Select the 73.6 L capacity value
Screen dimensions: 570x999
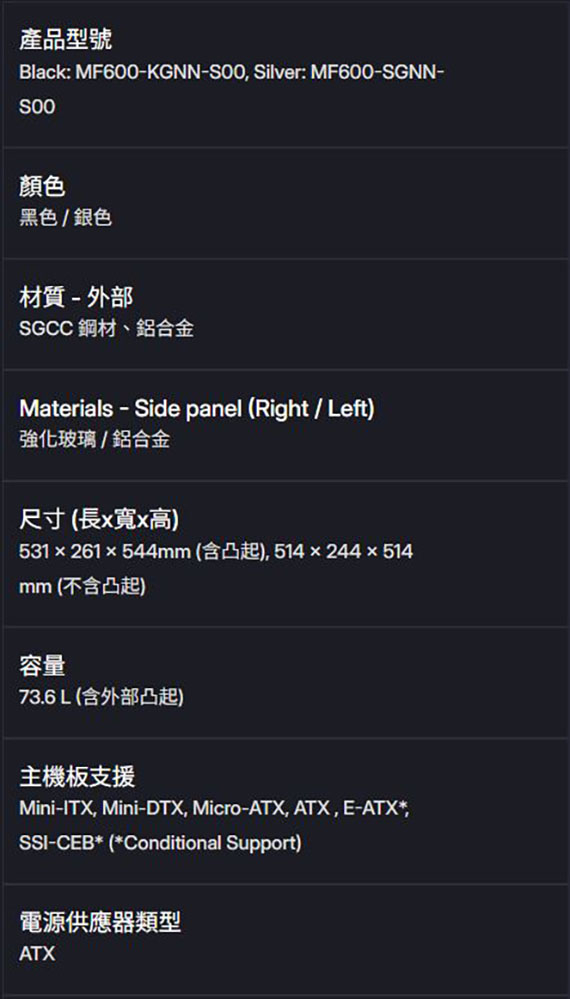101,698
